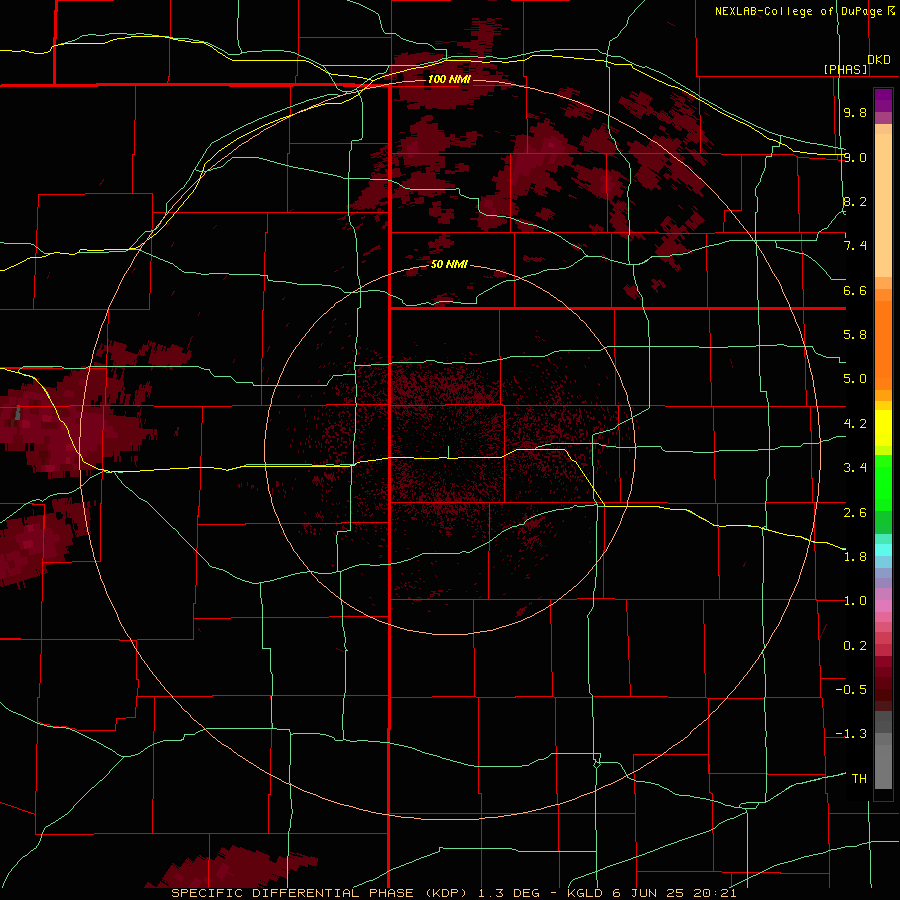The height and width of the screenshot is (900, 900).
Task: Click the Specific Differential Phase caption
Action: point(453,893)
